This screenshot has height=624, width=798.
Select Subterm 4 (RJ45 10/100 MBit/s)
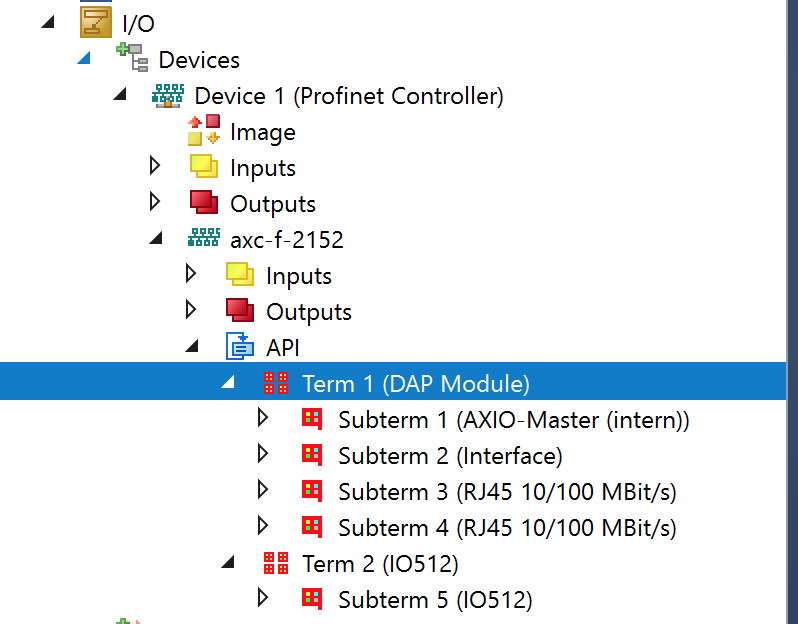click(x=507, y=528)
